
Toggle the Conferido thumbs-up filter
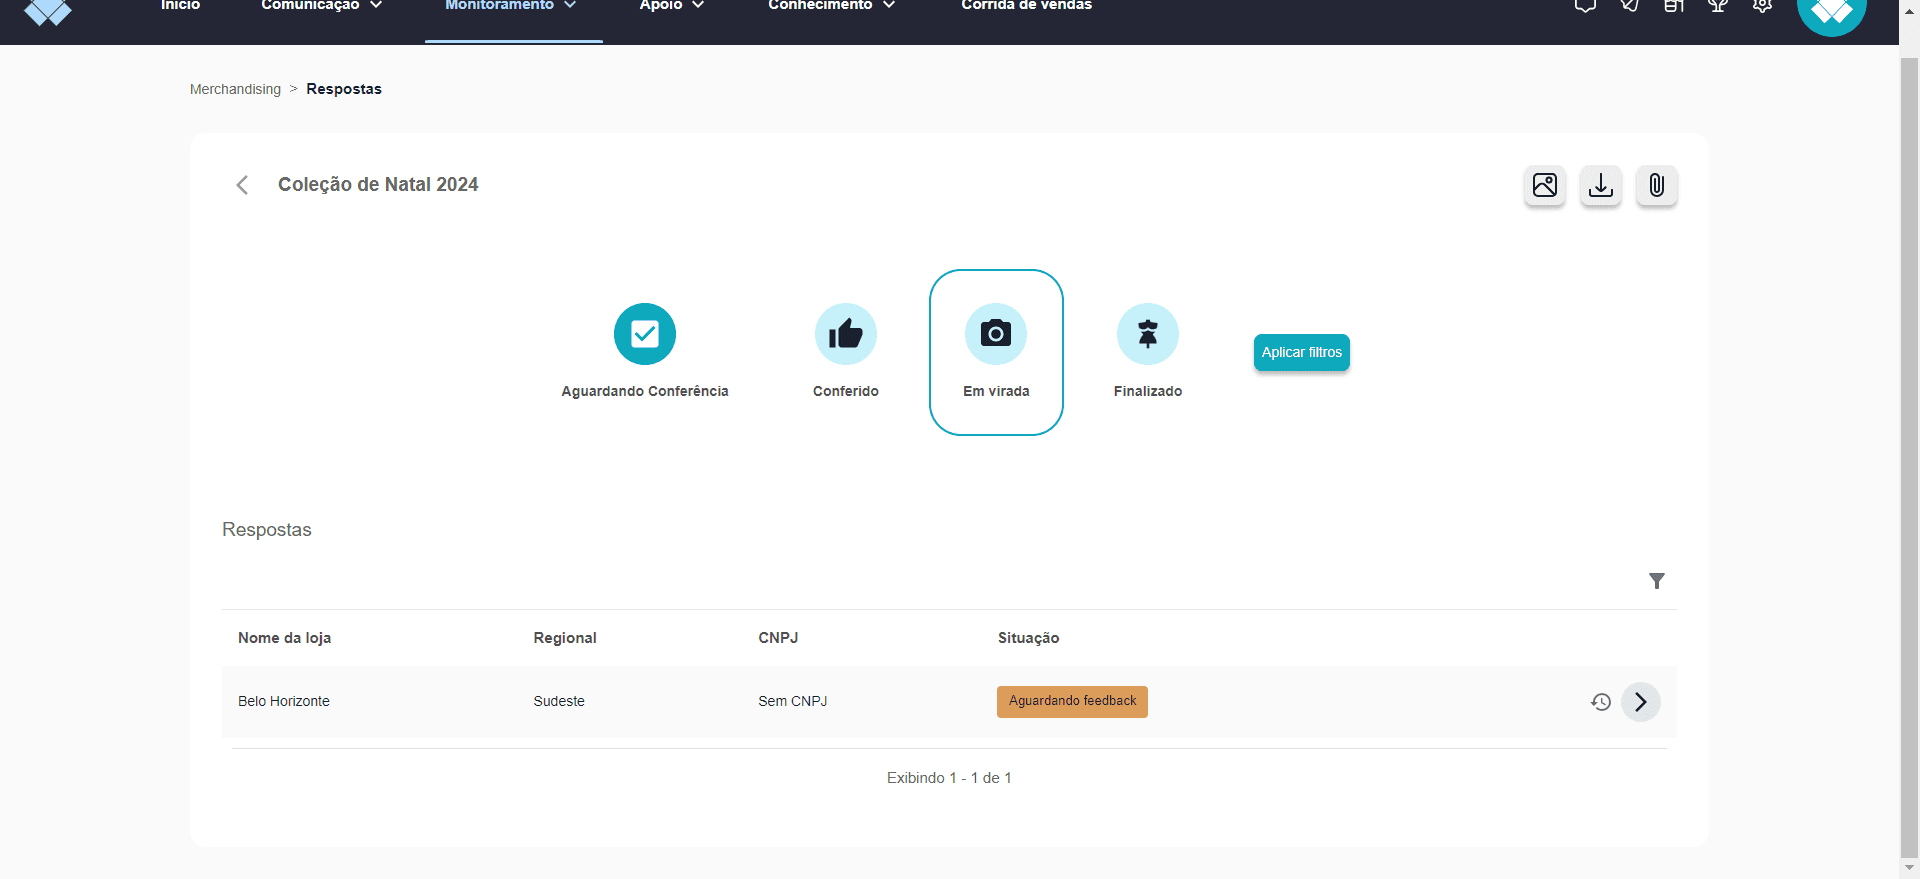click(x=846, y=351)
